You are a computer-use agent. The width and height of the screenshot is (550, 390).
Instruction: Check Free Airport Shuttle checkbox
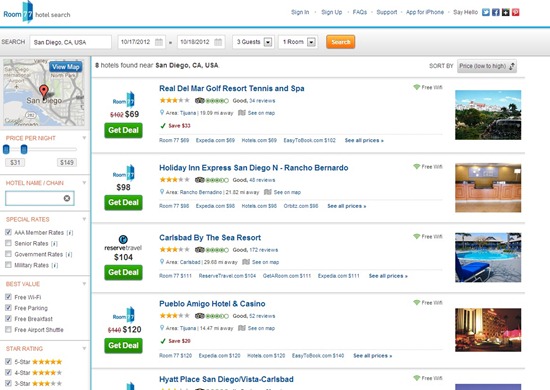pos(8,329)
